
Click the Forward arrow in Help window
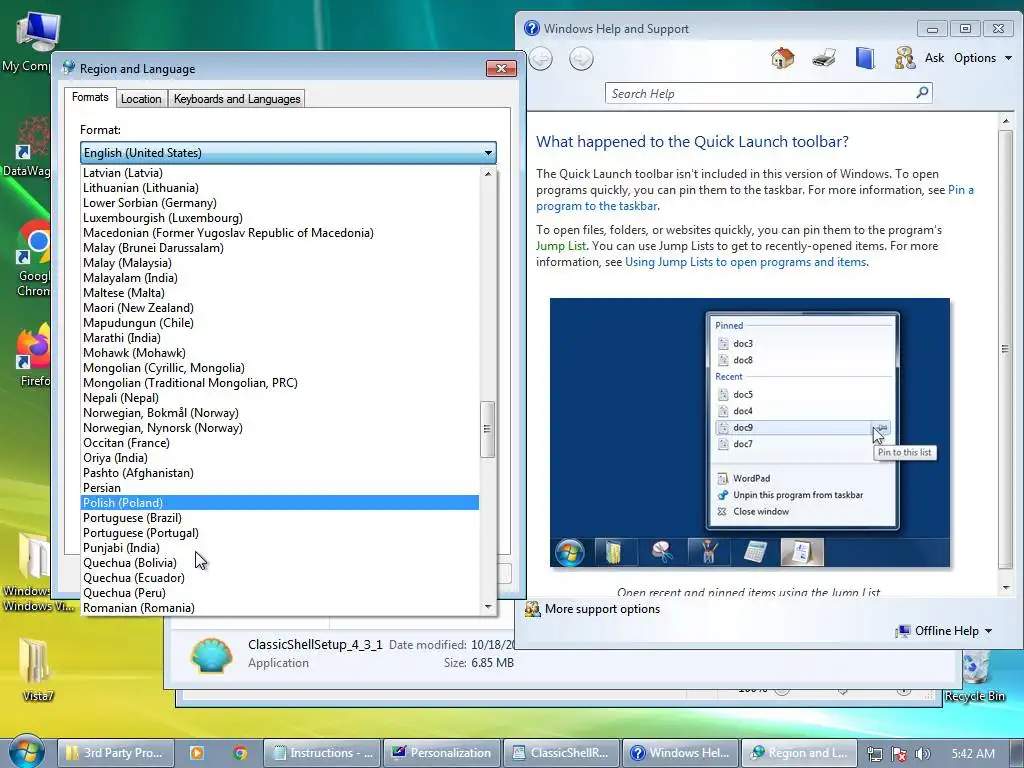(581, 59)
